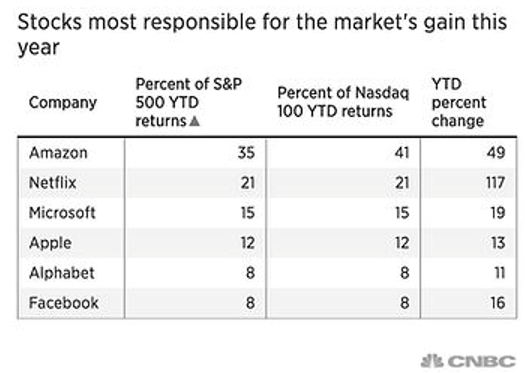
Task: Sort by Percent of Nasdaq 100 YTD returns
Action: (x=343, y=102)
